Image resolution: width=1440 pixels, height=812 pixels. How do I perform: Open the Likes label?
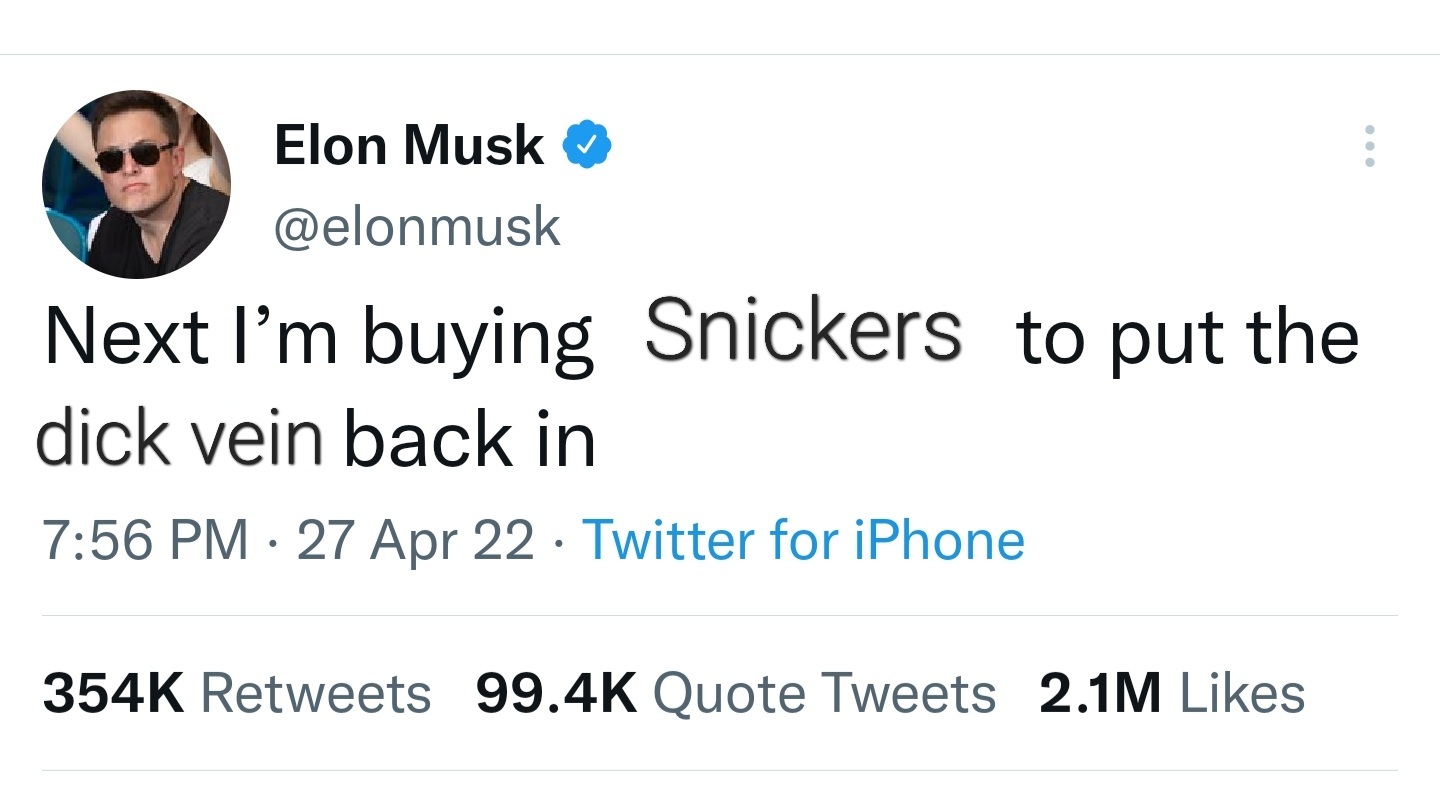[x=1243, y=693]
